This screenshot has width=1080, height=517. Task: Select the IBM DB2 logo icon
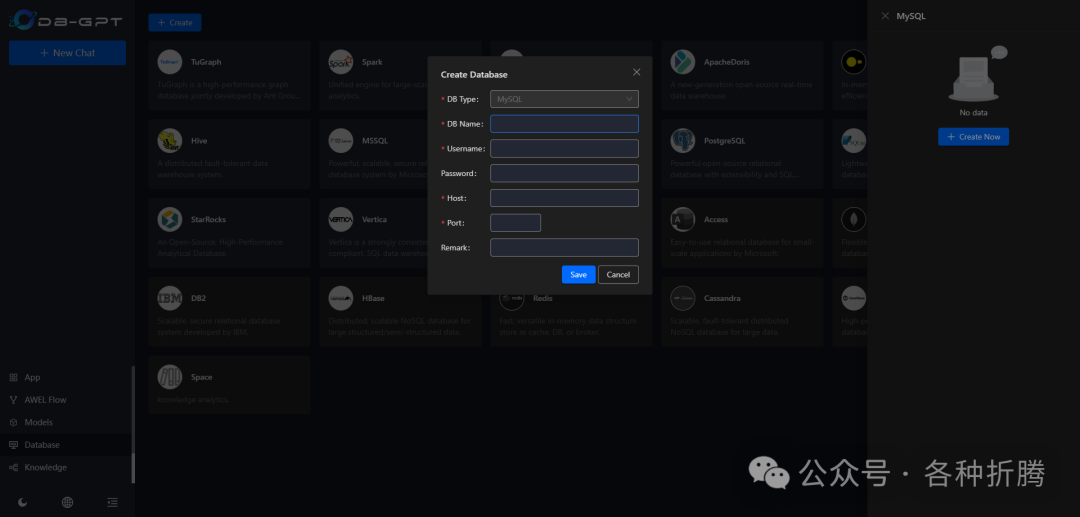[169, 298]
